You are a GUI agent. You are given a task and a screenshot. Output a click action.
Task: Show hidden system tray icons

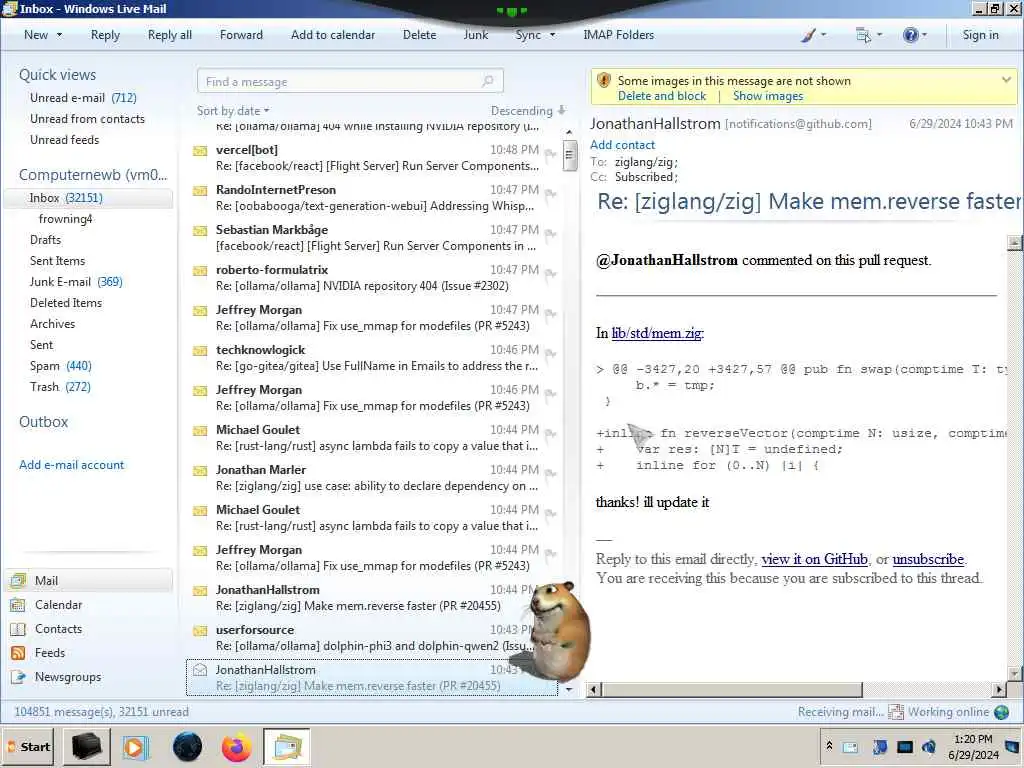[829, 745]
